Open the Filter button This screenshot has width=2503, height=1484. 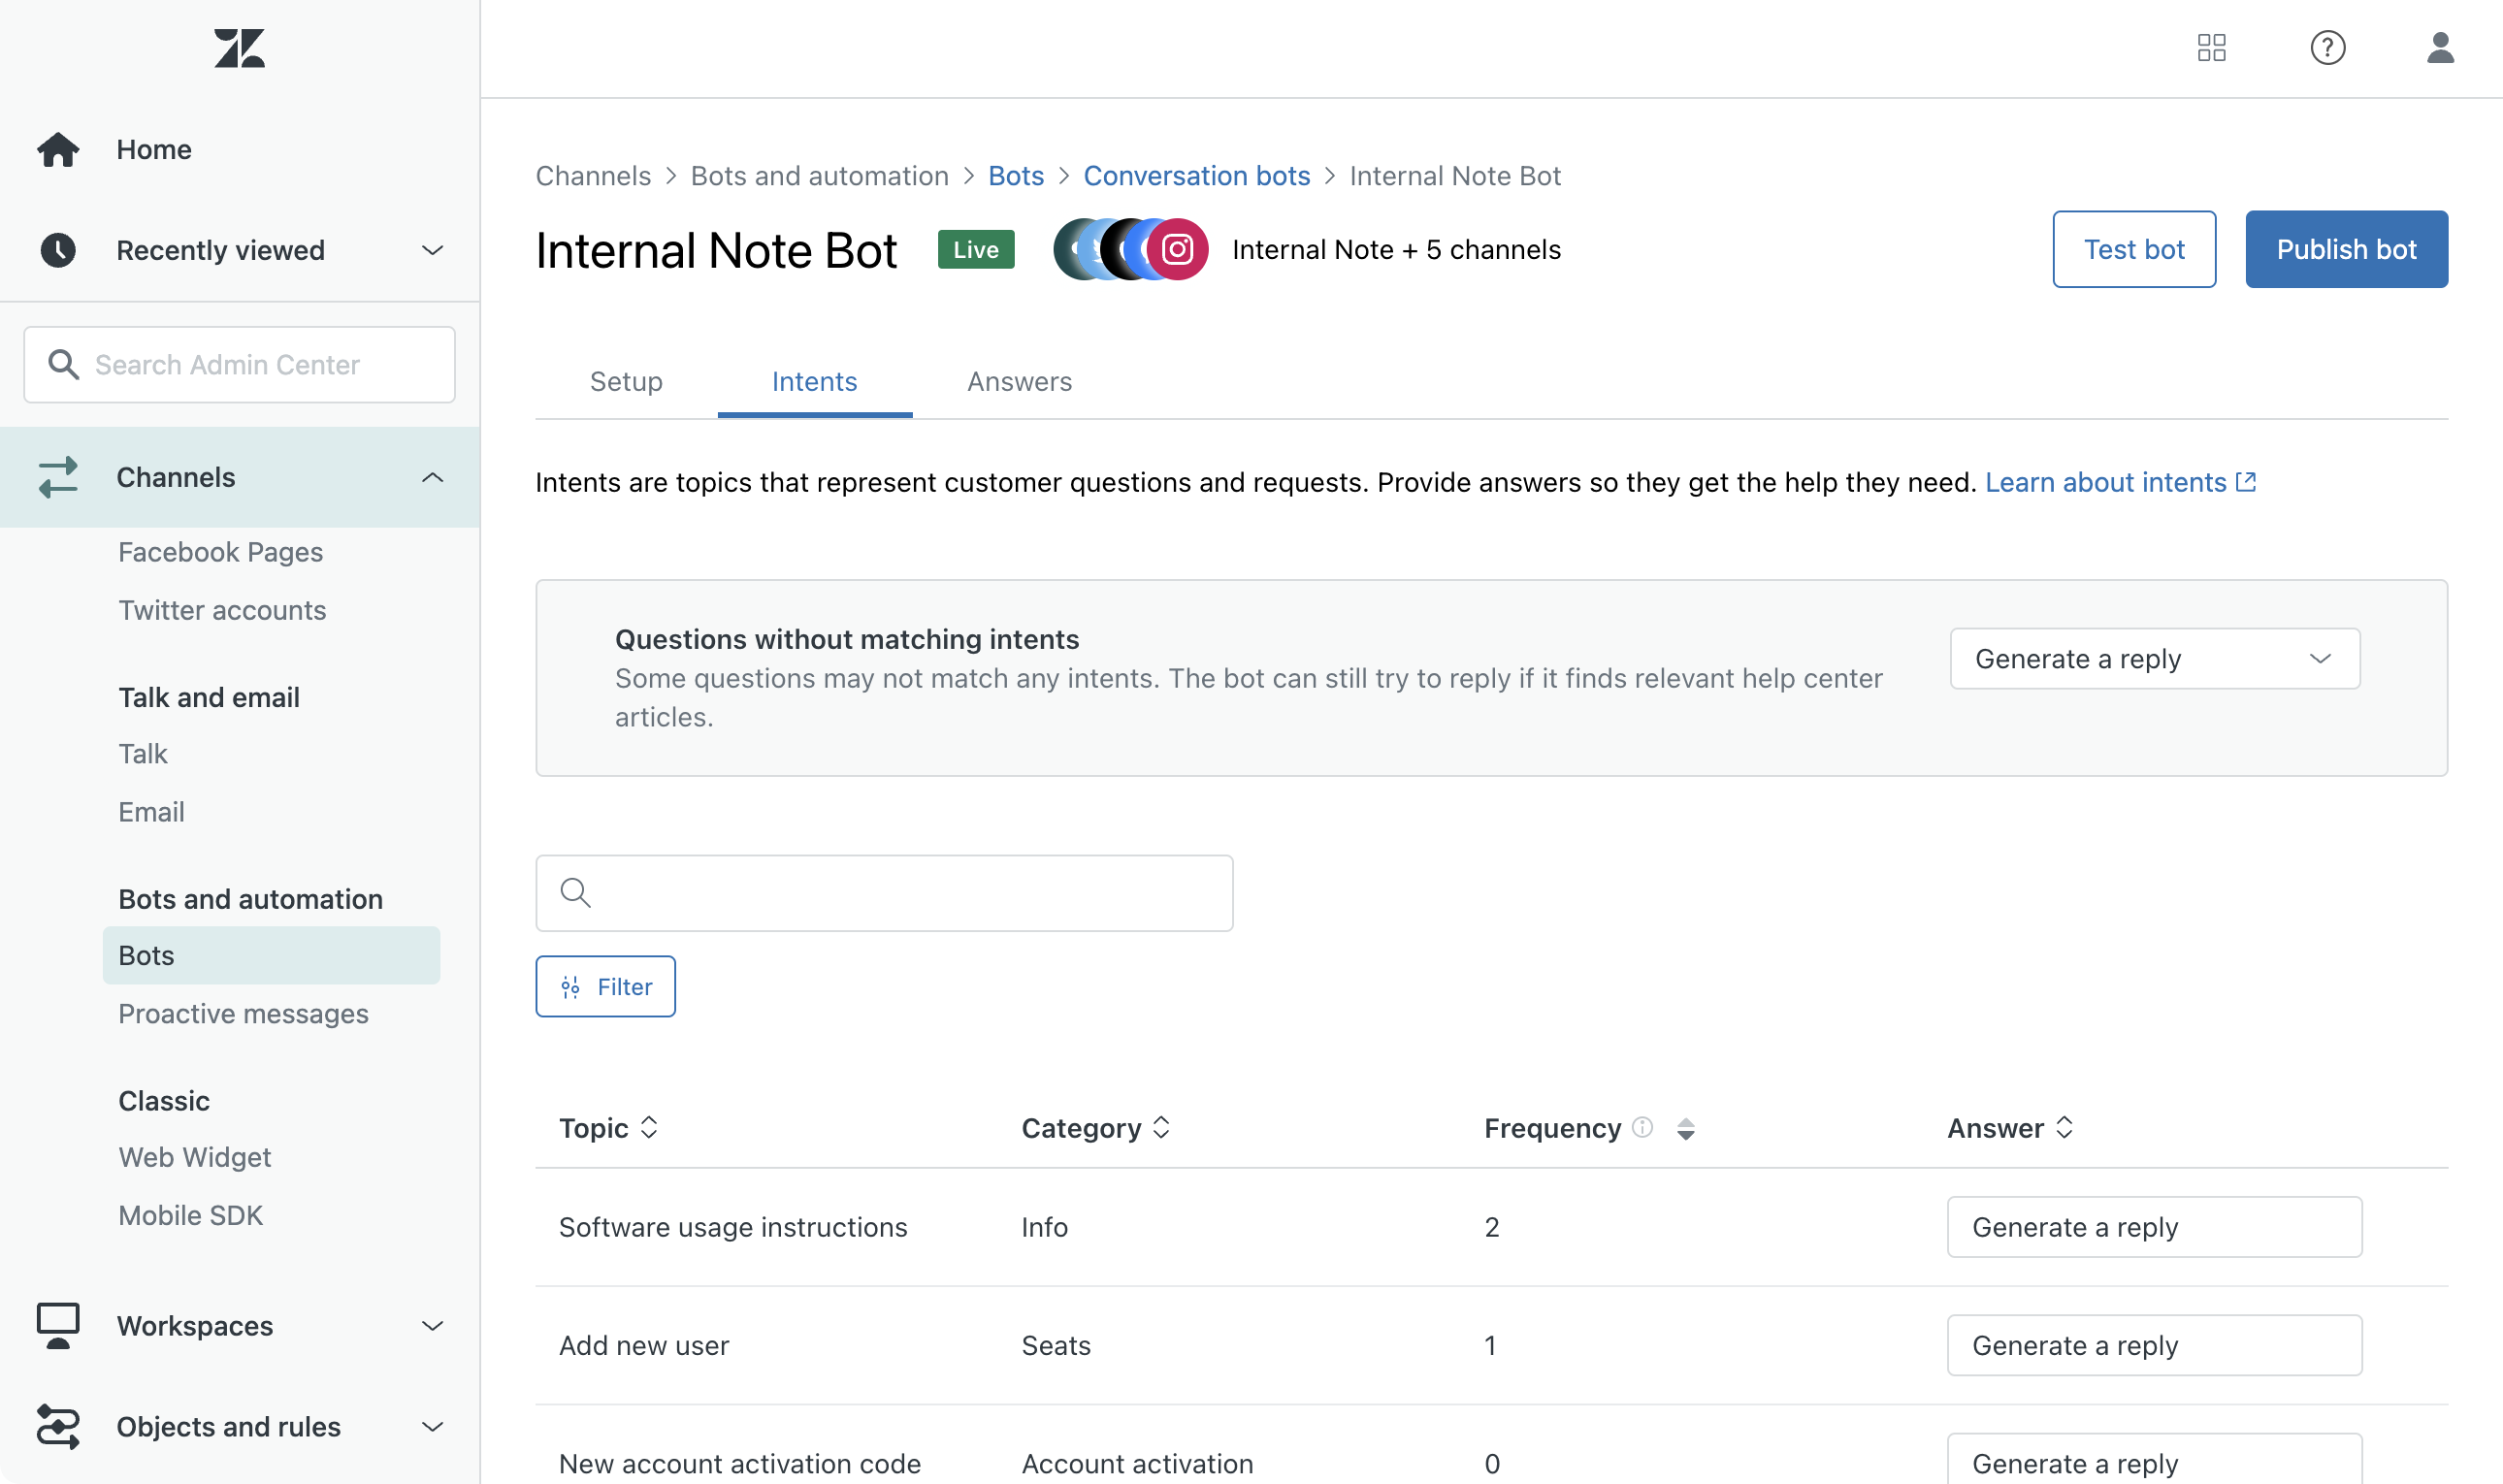[605, 987]
